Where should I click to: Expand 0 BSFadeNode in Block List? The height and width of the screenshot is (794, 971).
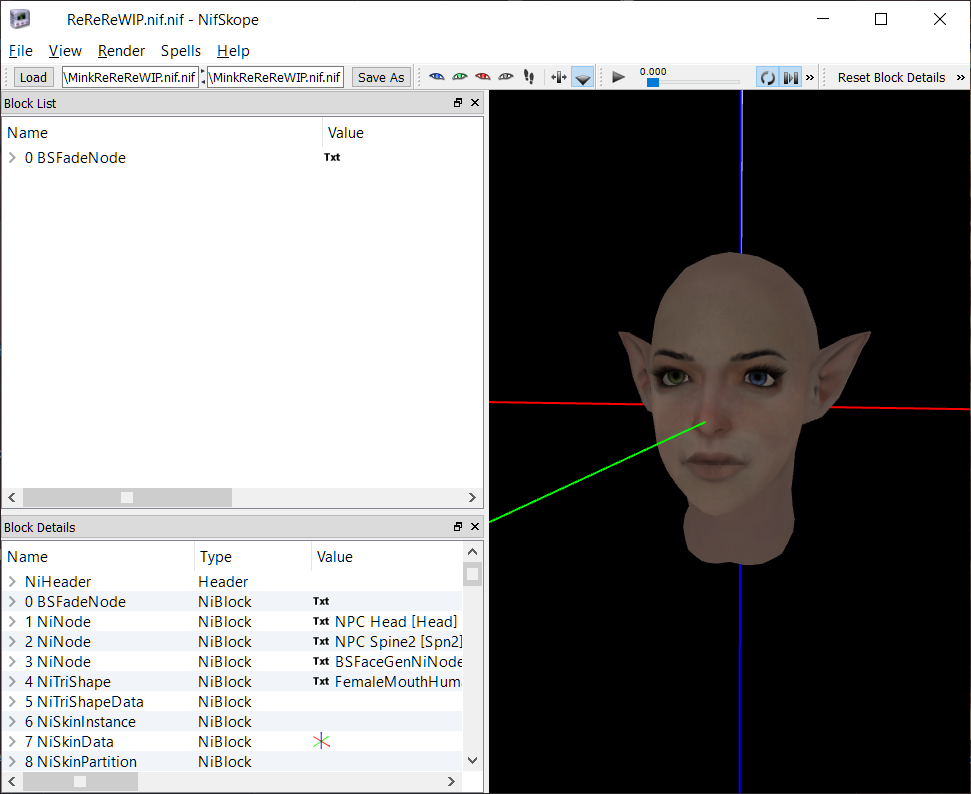coord(12,158)
